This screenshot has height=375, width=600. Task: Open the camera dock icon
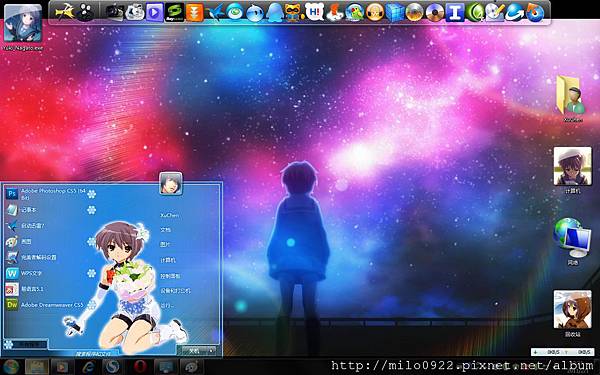click(x=114, y=12)
